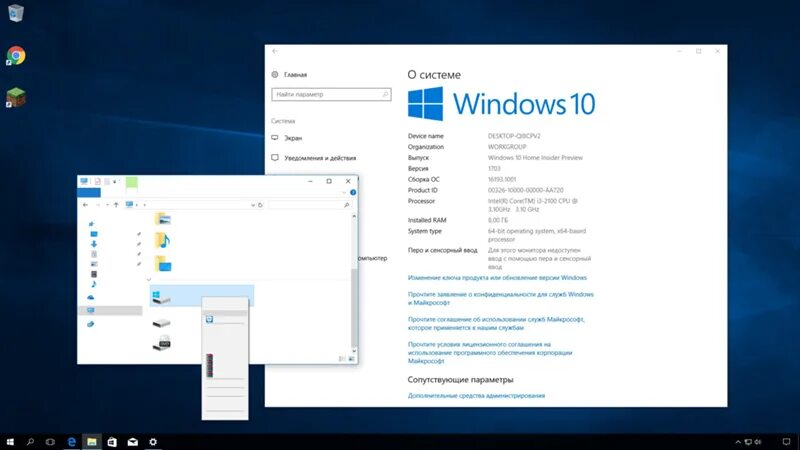This screenshot has height=450, width=800.
Task: Go up one folder level in Explorer
Action: [116, 205]
